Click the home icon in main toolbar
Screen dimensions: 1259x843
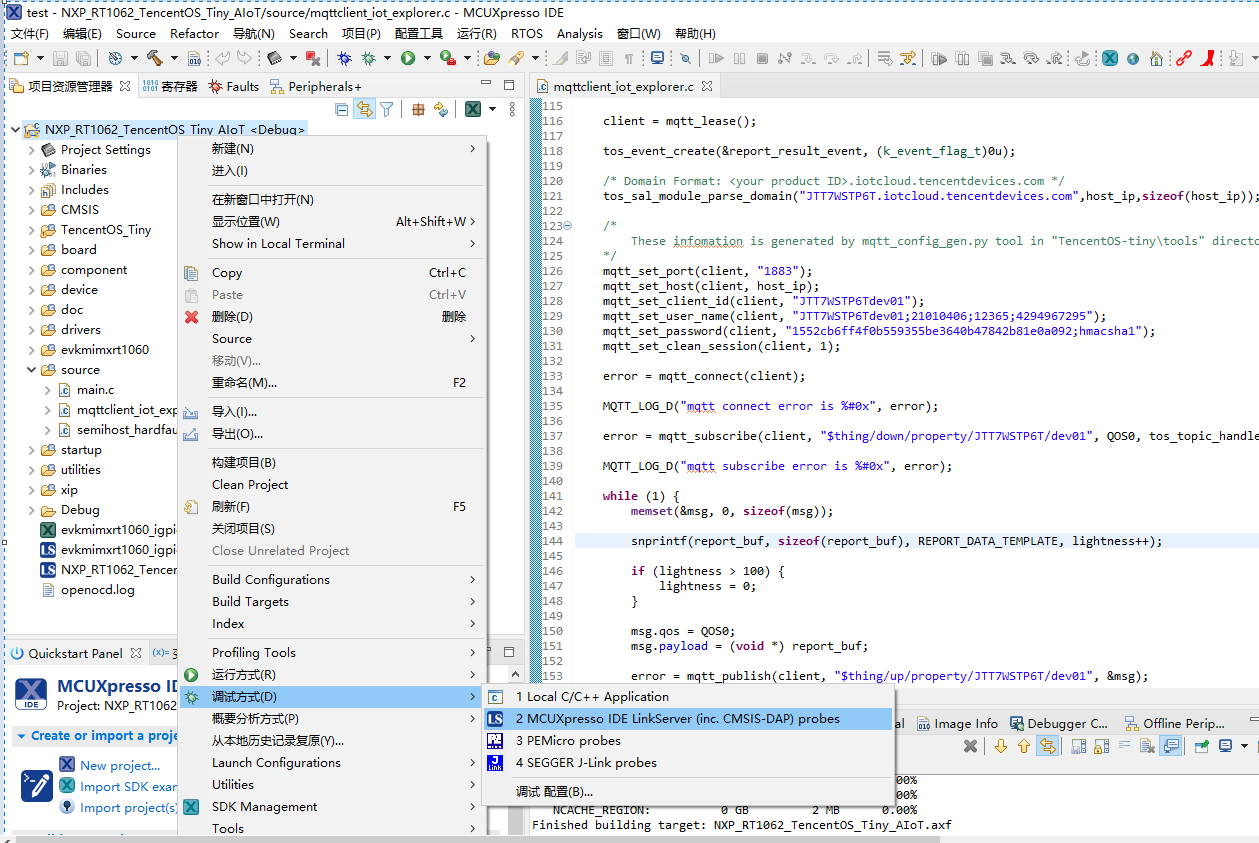pyautogui.click(x=1156, y=58)
